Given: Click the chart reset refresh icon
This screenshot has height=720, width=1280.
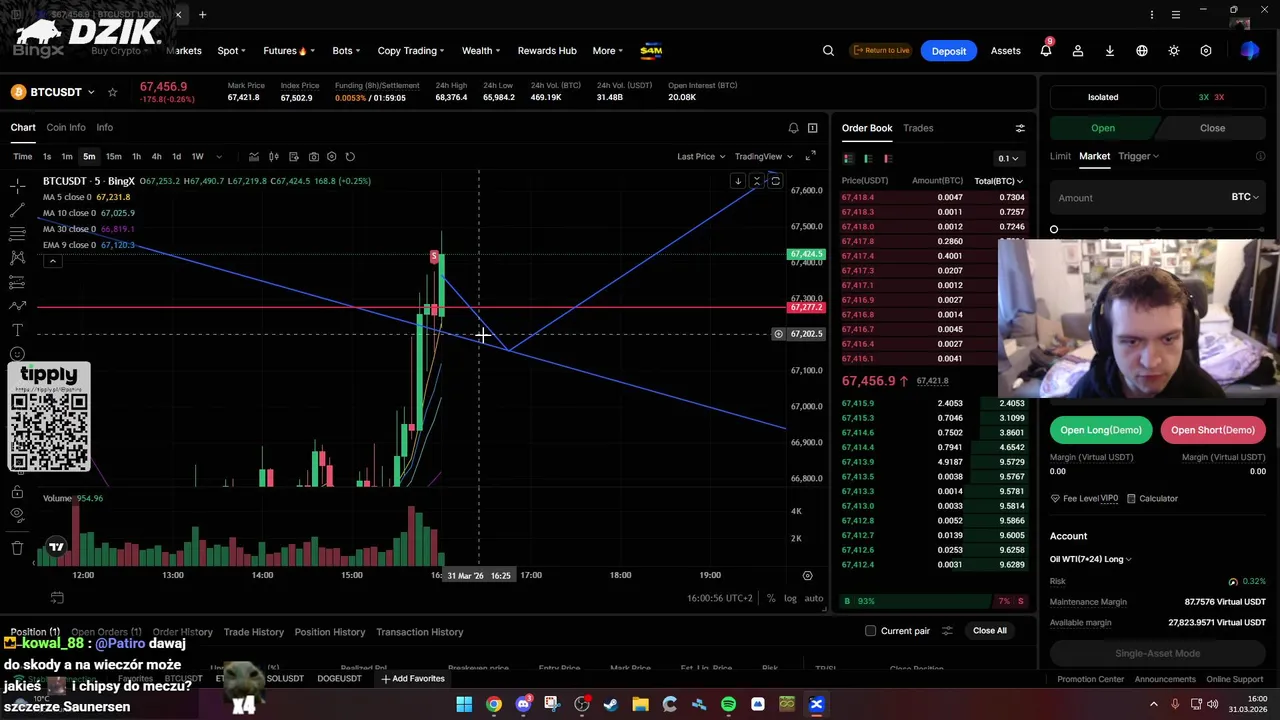Looking at the screenshot, I should pyautogui.click(x=350, y=156).
